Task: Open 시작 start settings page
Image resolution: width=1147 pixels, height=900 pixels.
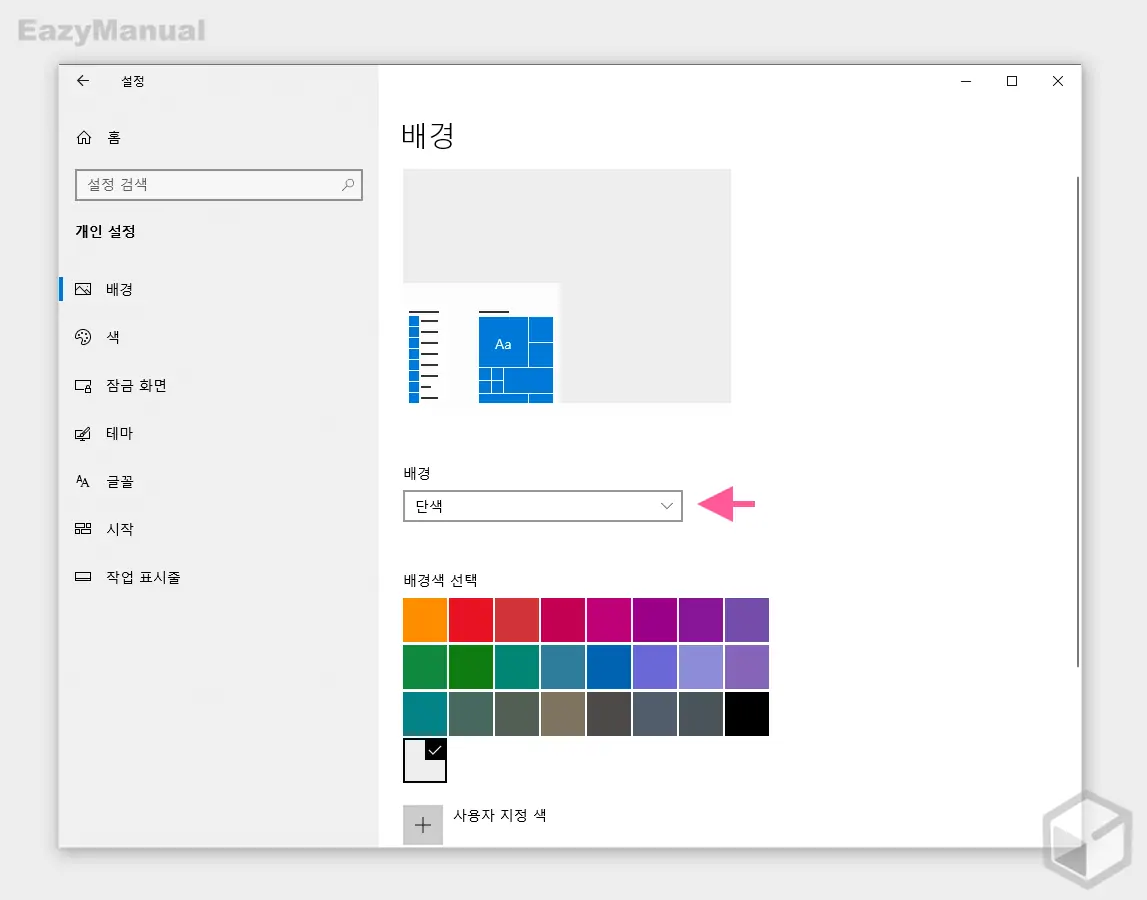Action: coord(119,529)
